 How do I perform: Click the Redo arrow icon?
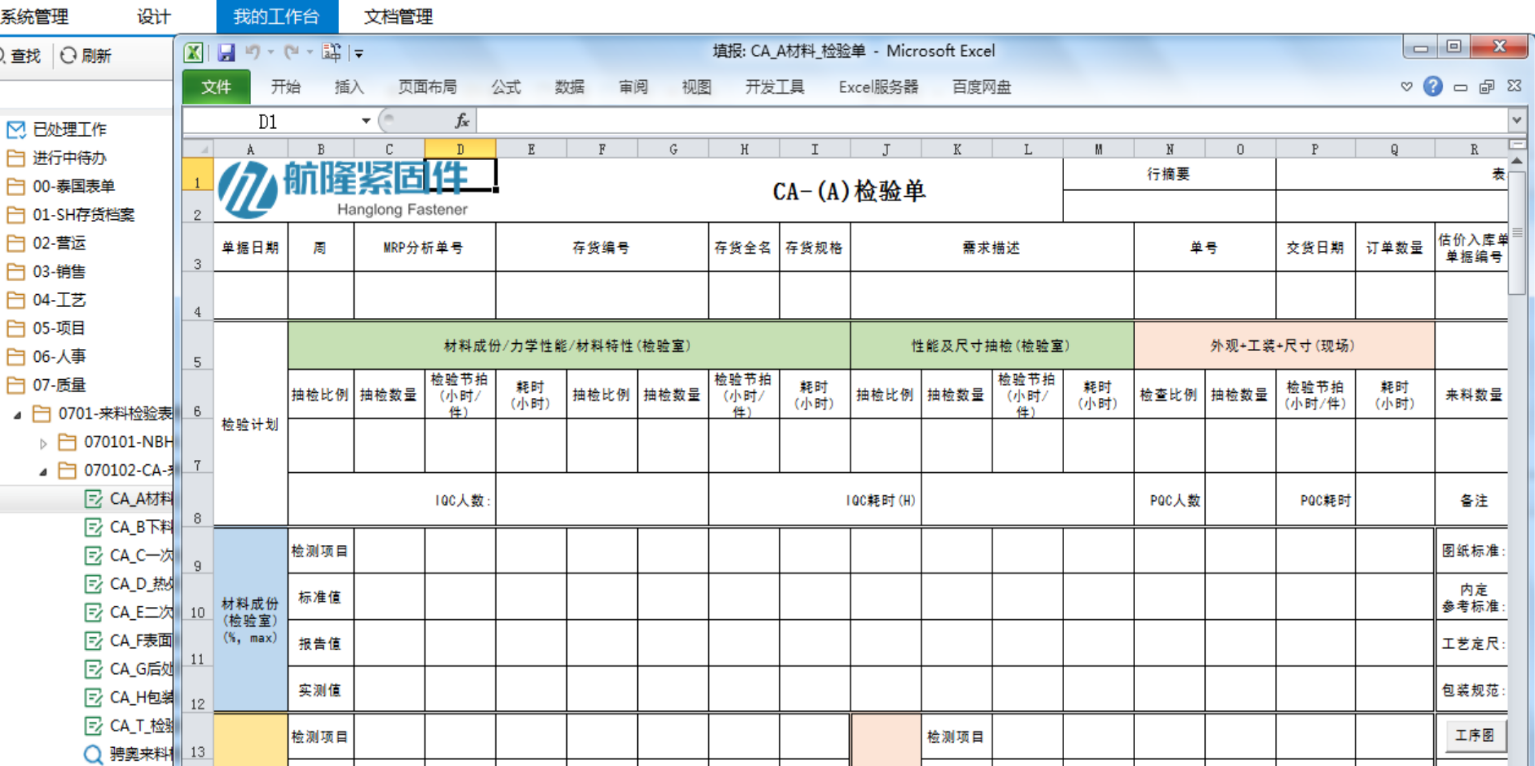point(291,52)
